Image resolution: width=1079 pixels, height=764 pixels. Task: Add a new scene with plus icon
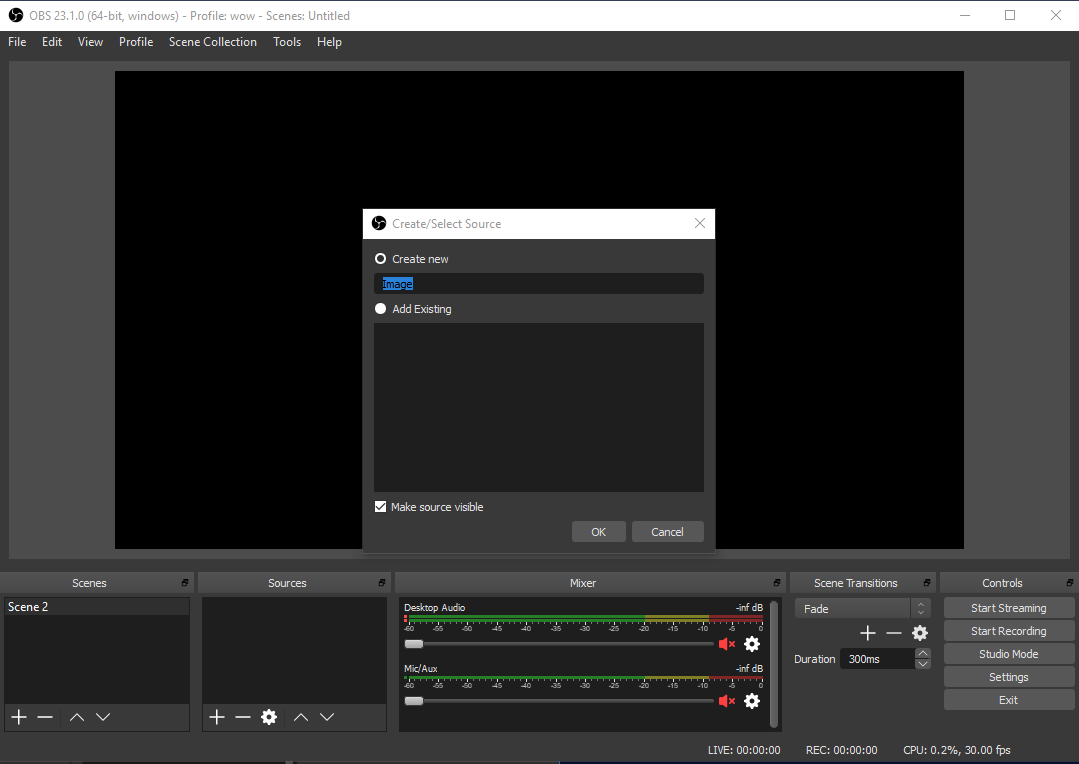[19, 717]
